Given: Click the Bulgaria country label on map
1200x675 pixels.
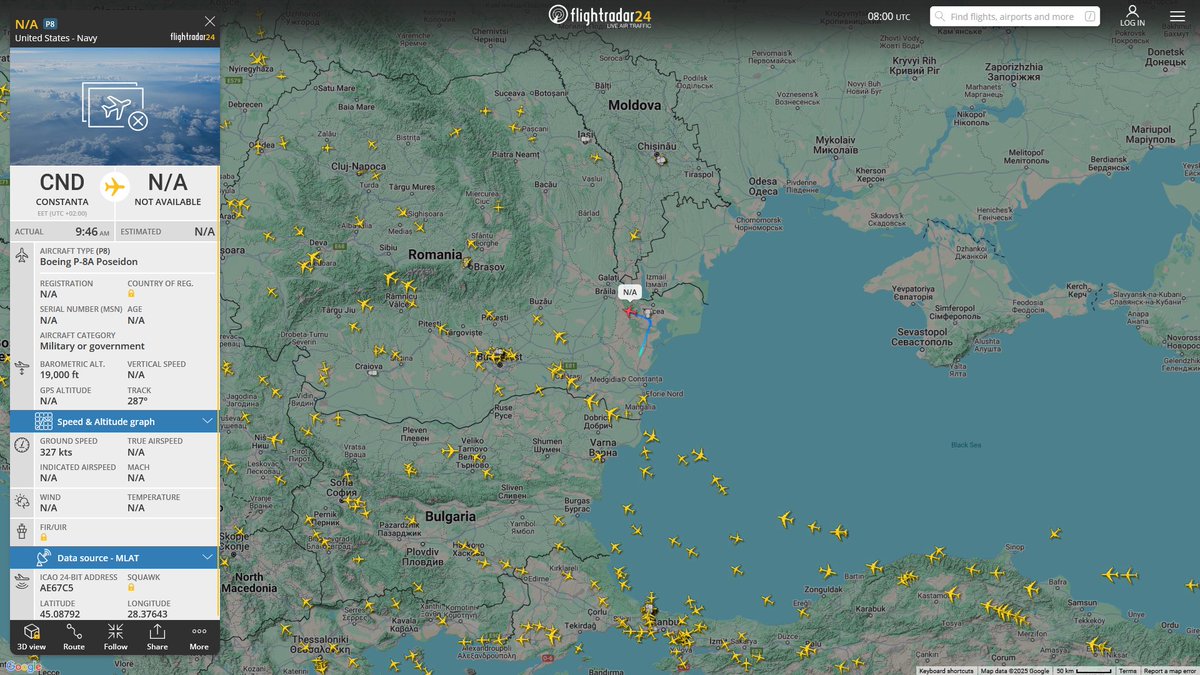Looking at the screenshot, I should pyautogui.click(x=451, y=517).
